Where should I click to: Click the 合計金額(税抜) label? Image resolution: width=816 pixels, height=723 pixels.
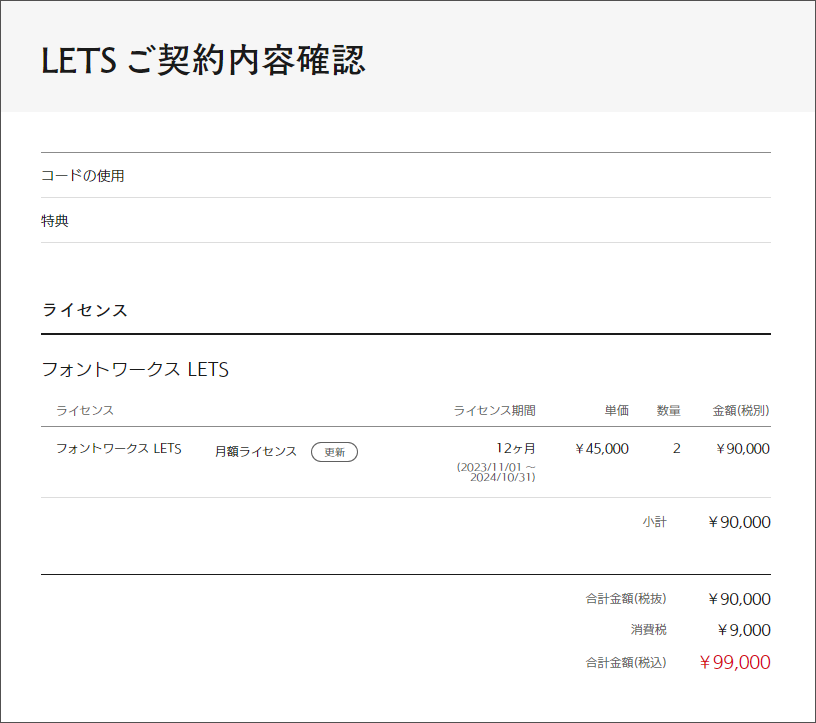(x=626, y=599)
